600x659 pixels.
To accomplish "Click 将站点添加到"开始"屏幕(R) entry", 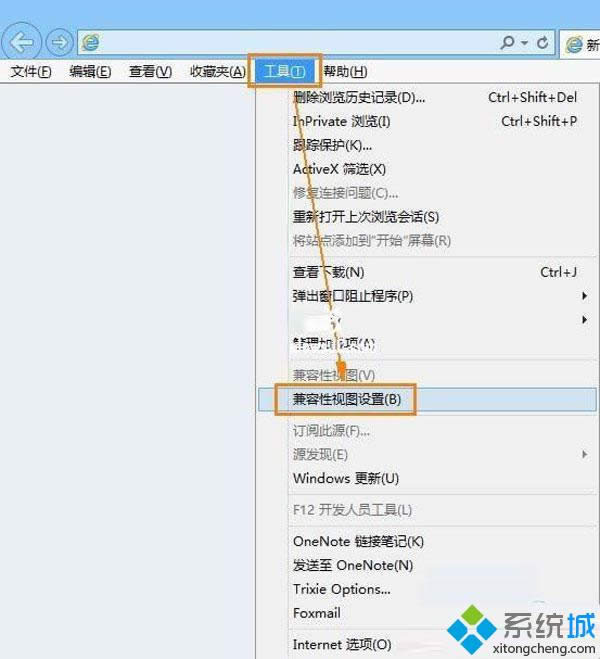I will (x=427, y=241).
